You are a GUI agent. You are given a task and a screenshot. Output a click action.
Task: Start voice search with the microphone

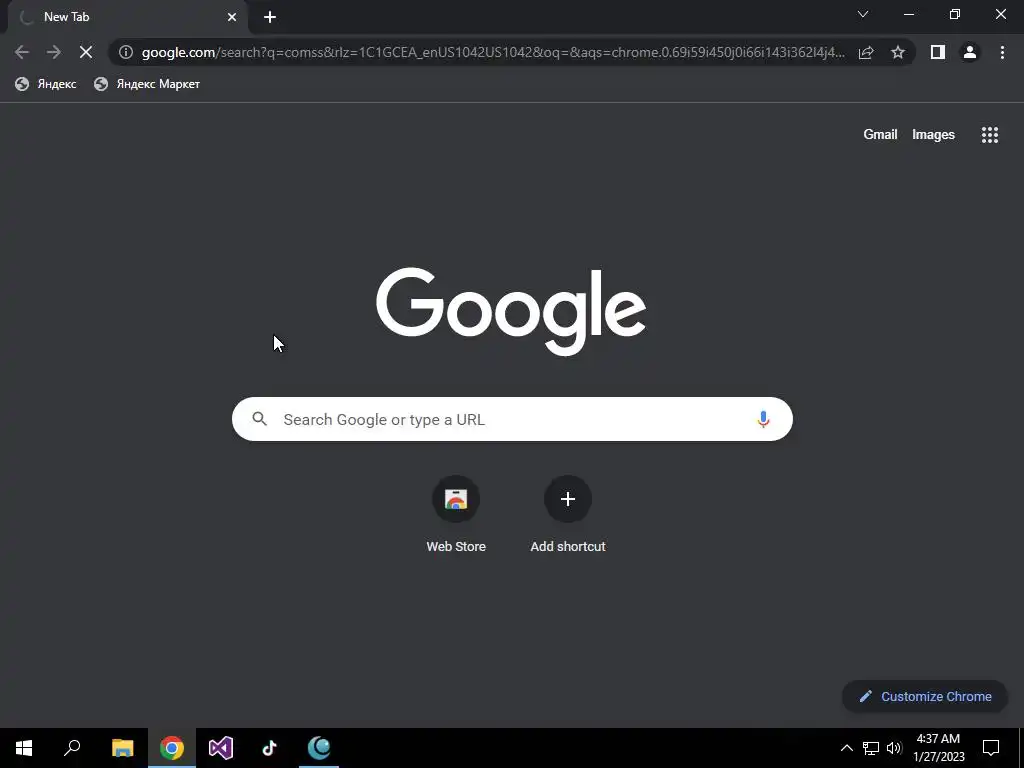(763, 419)
